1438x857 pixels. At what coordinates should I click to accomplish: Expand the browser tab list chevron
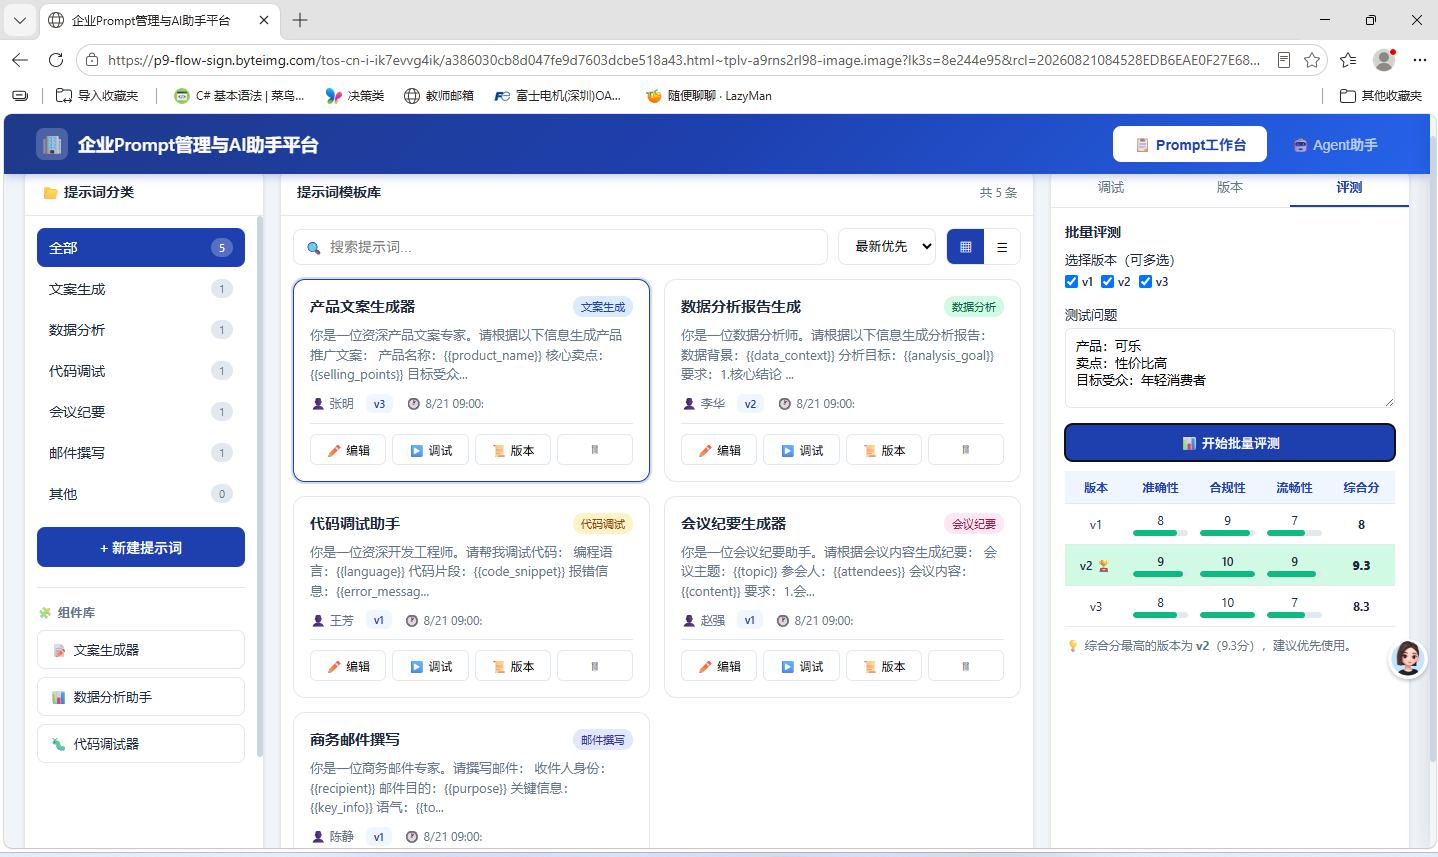[20, 20]
